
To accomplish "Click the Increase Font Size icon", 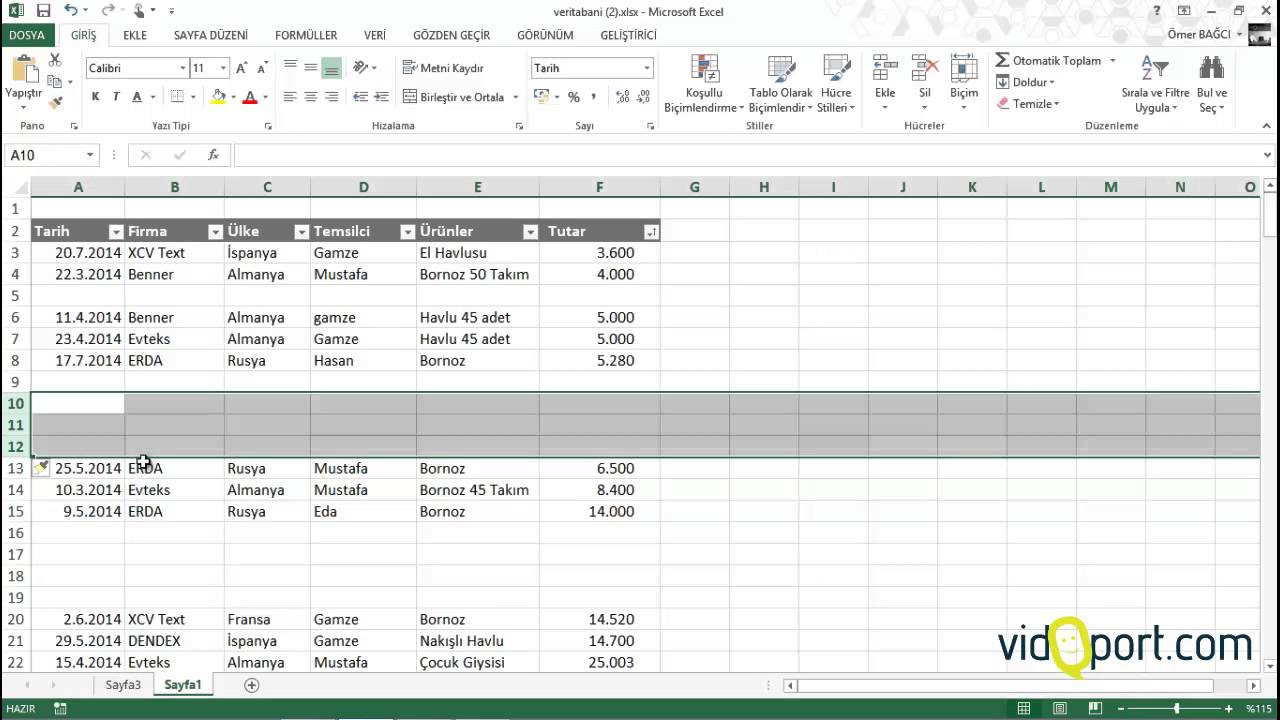I will click(241, 68).
